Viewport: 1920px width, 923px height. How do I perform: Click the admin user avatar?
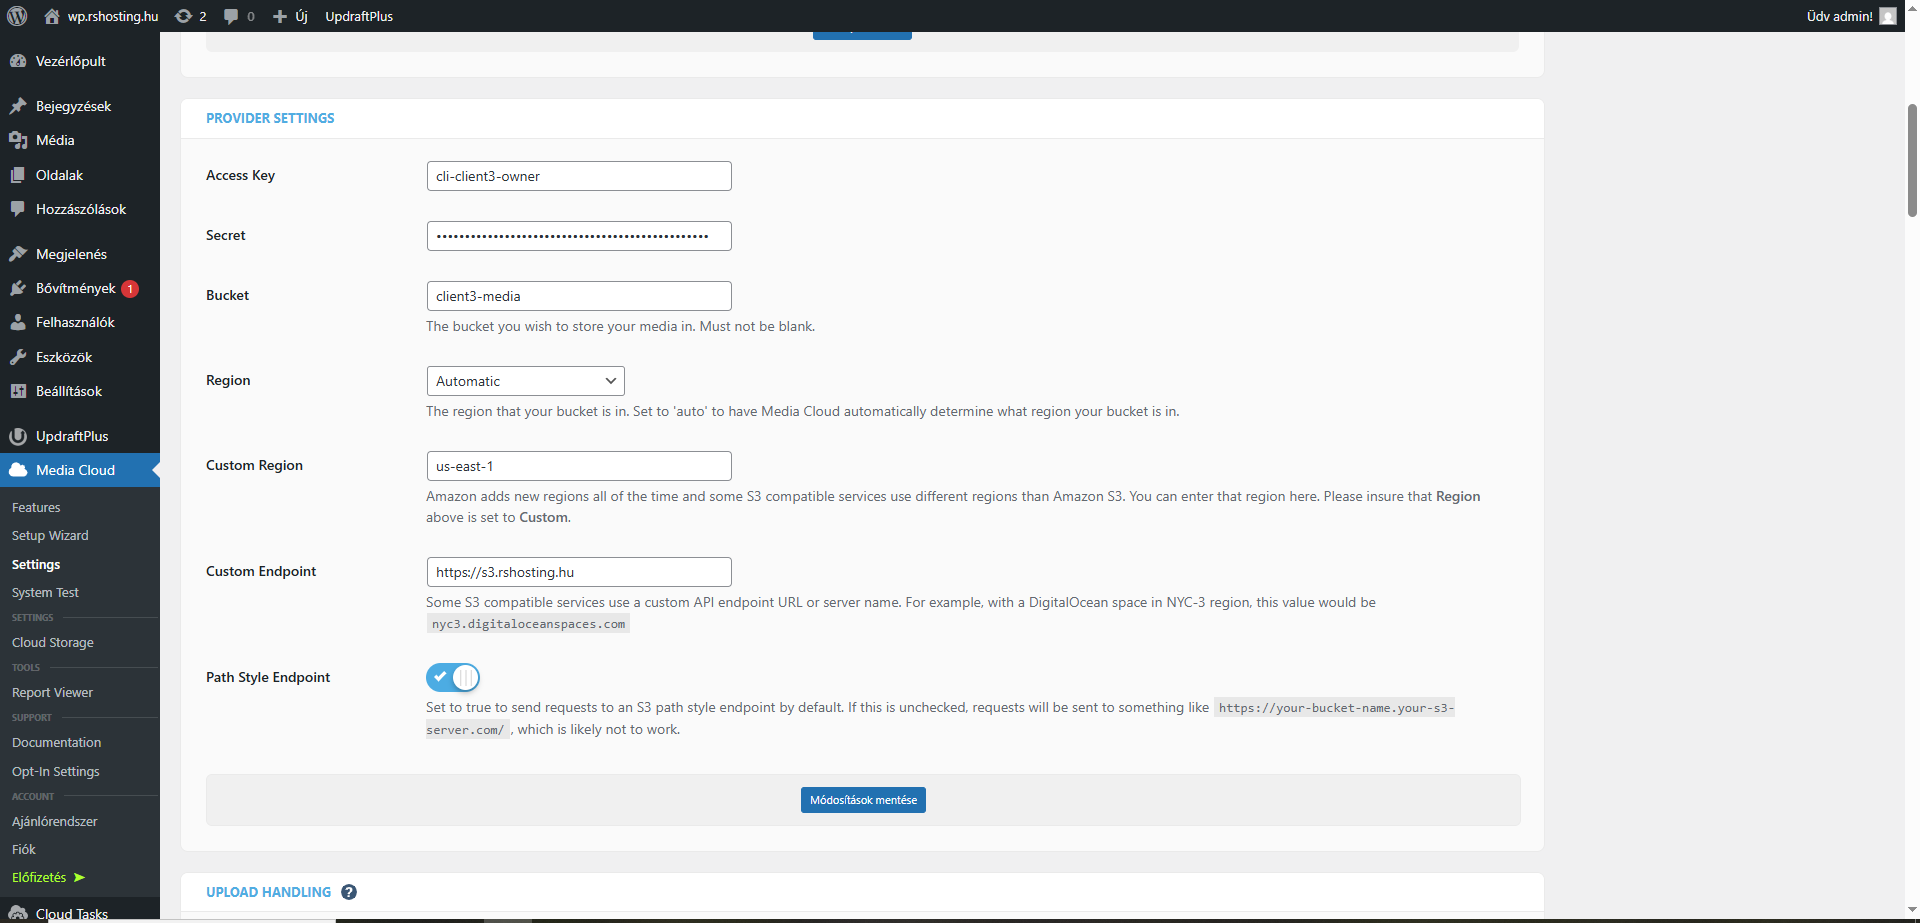[x=1887, y=16]
